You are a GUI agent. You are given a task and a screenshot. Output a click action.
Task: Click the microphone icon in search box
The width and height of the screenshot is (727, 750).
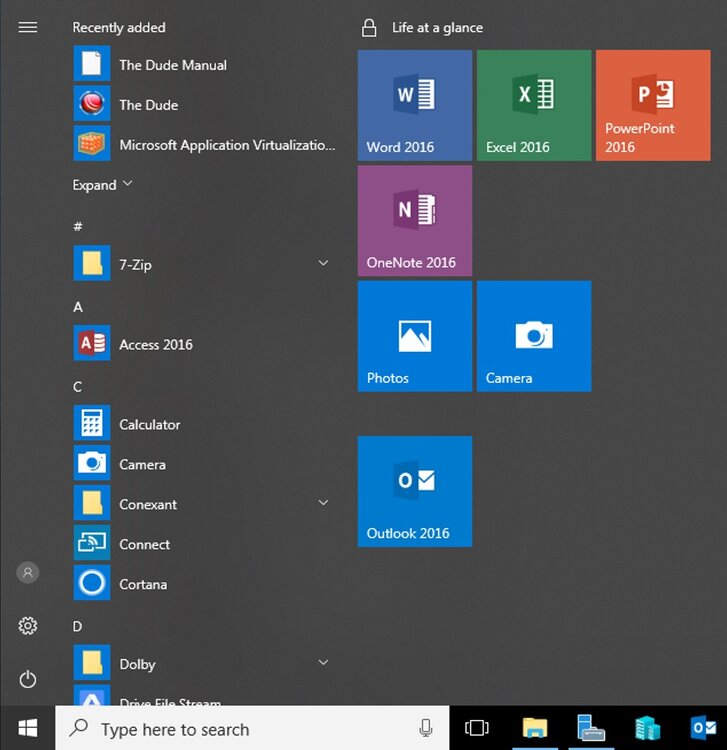click(426, 728)
